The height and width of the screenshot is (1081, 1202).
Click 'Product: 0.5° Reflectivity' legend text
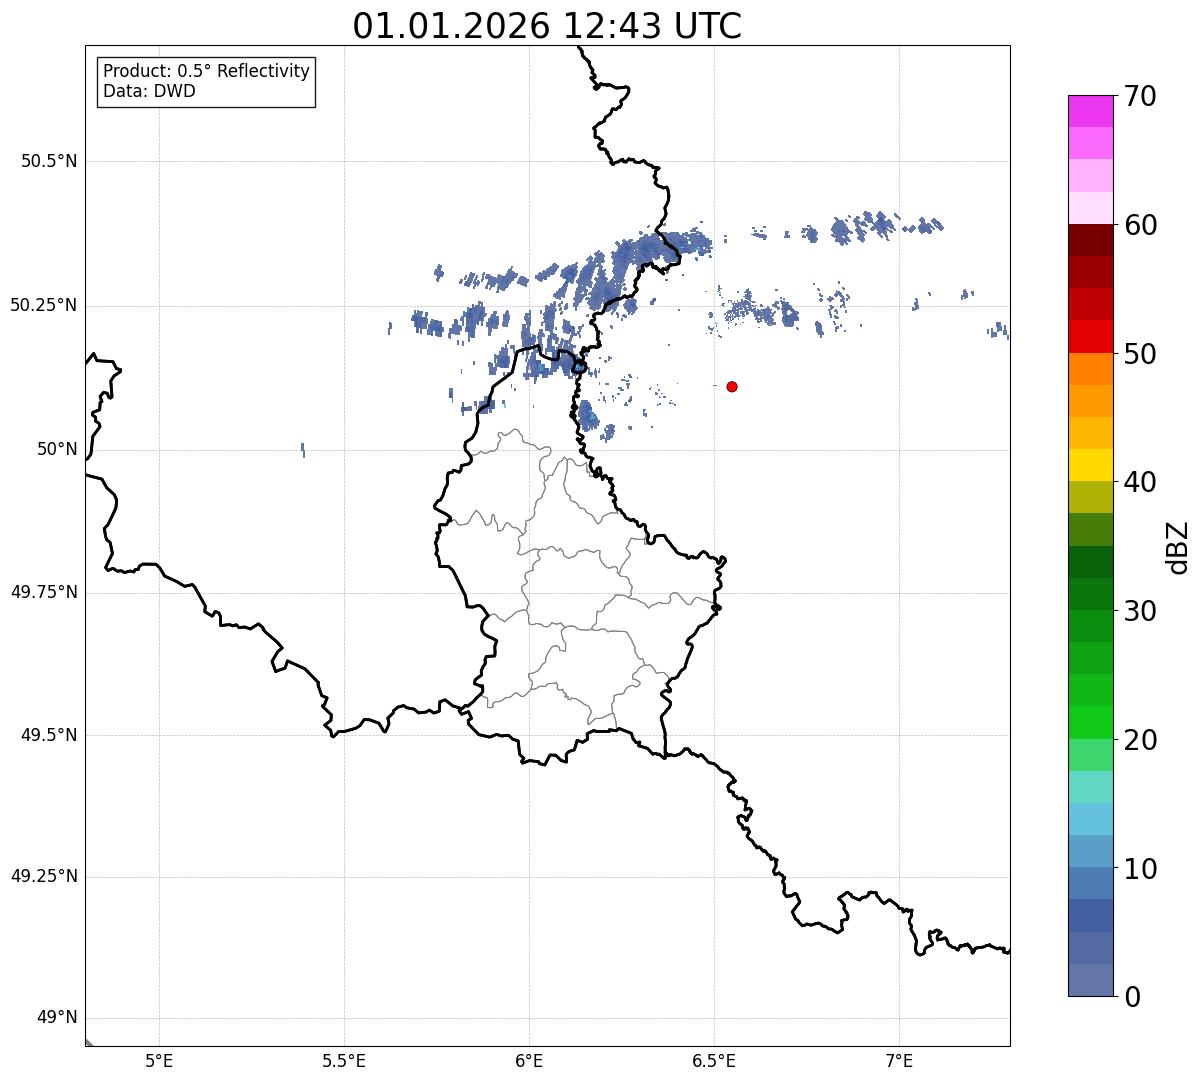(206, 72)
